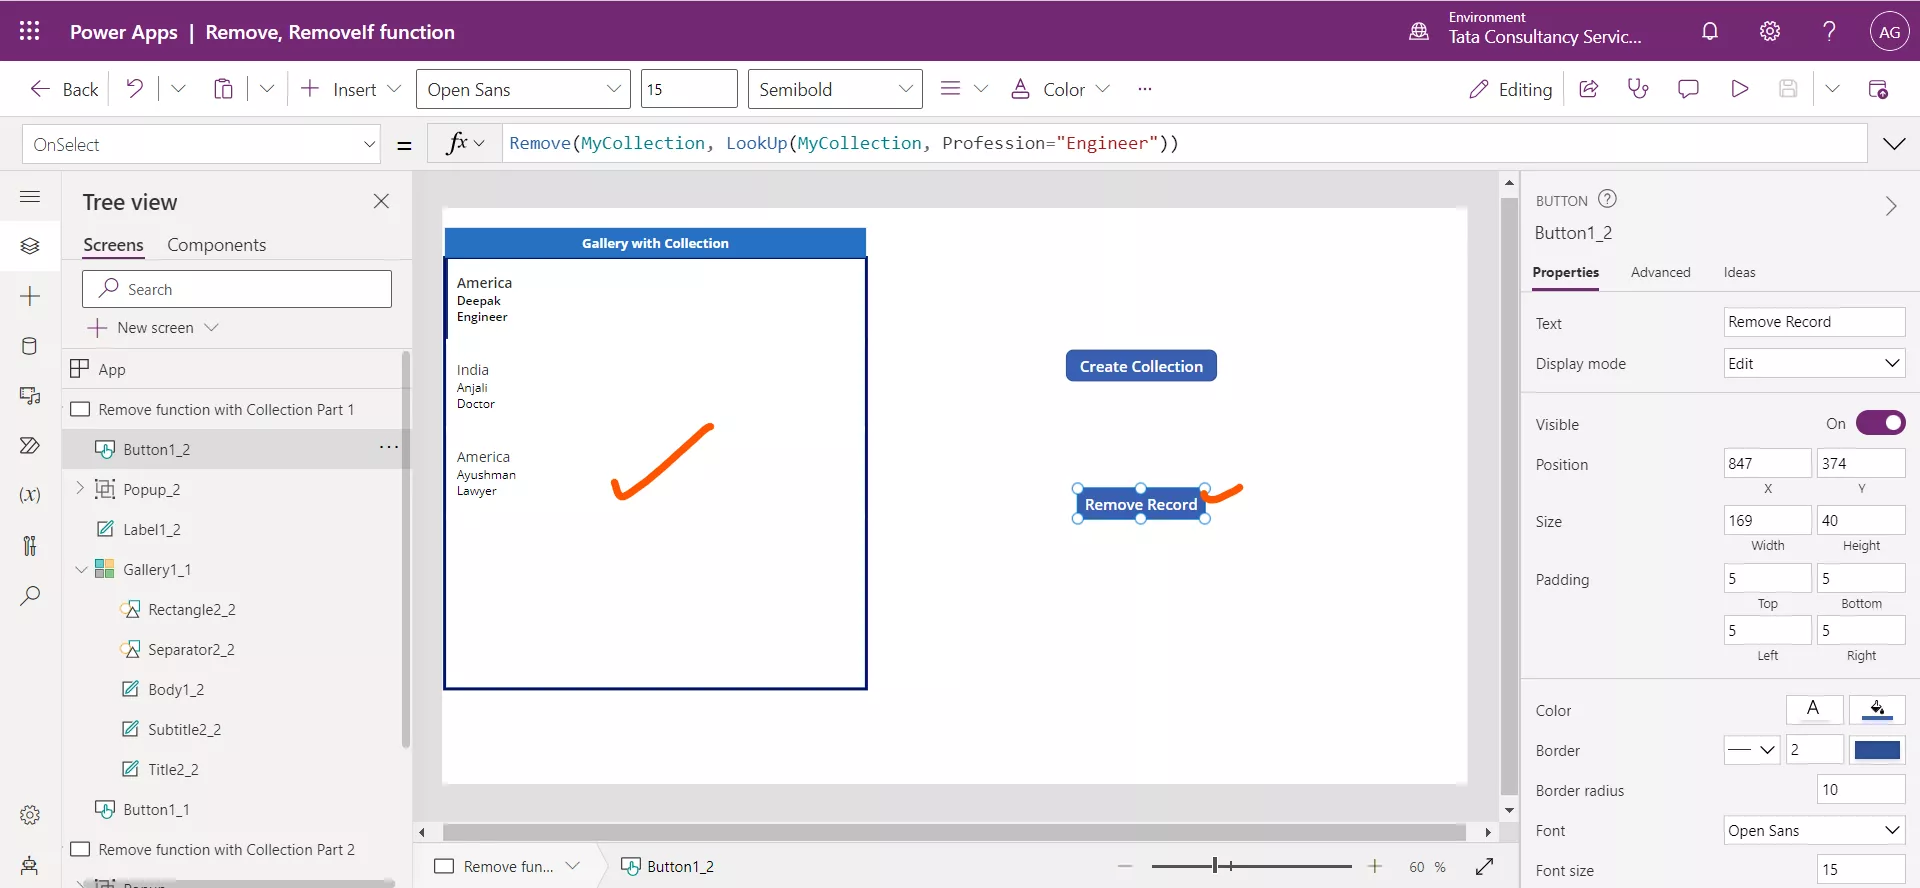This screenshot has width=1920, height=888.
Task: Open the Tree view layers icon
Action: point(30,246)
